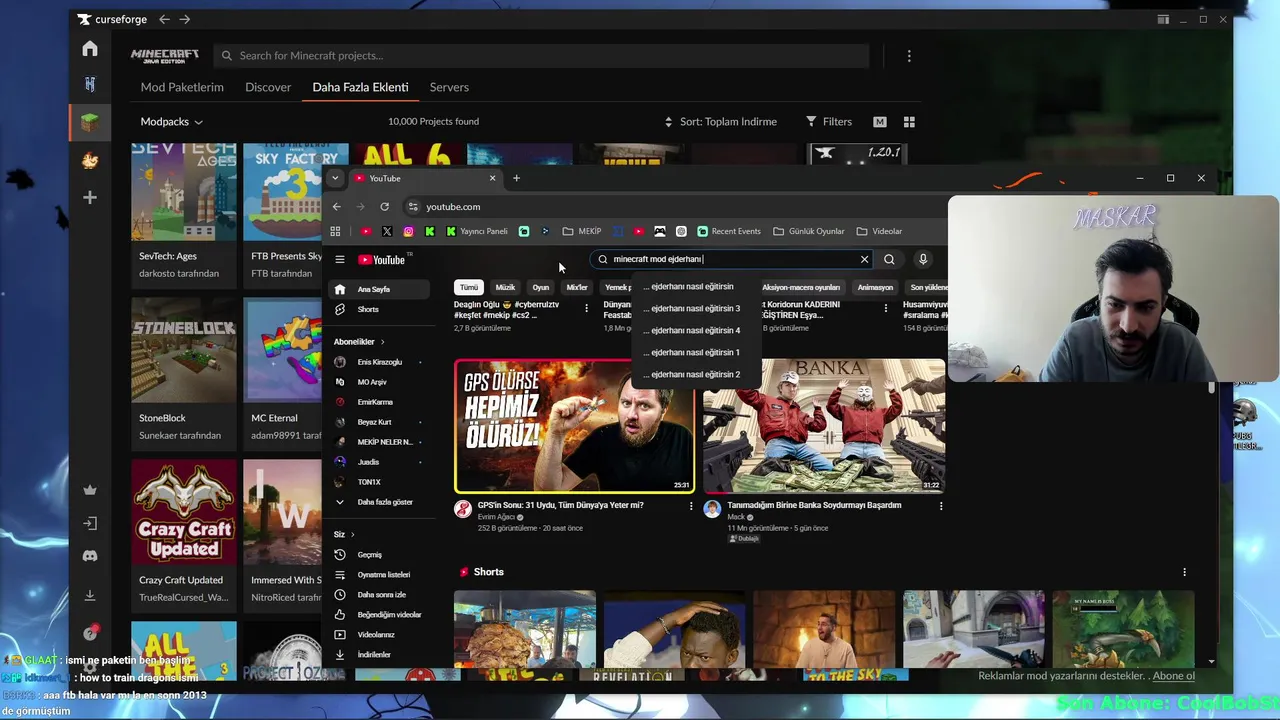The height and width of the screenshot is (720, 1280).
Task: Select the Animasyon category chip
Action: click(x=875, y=287)
